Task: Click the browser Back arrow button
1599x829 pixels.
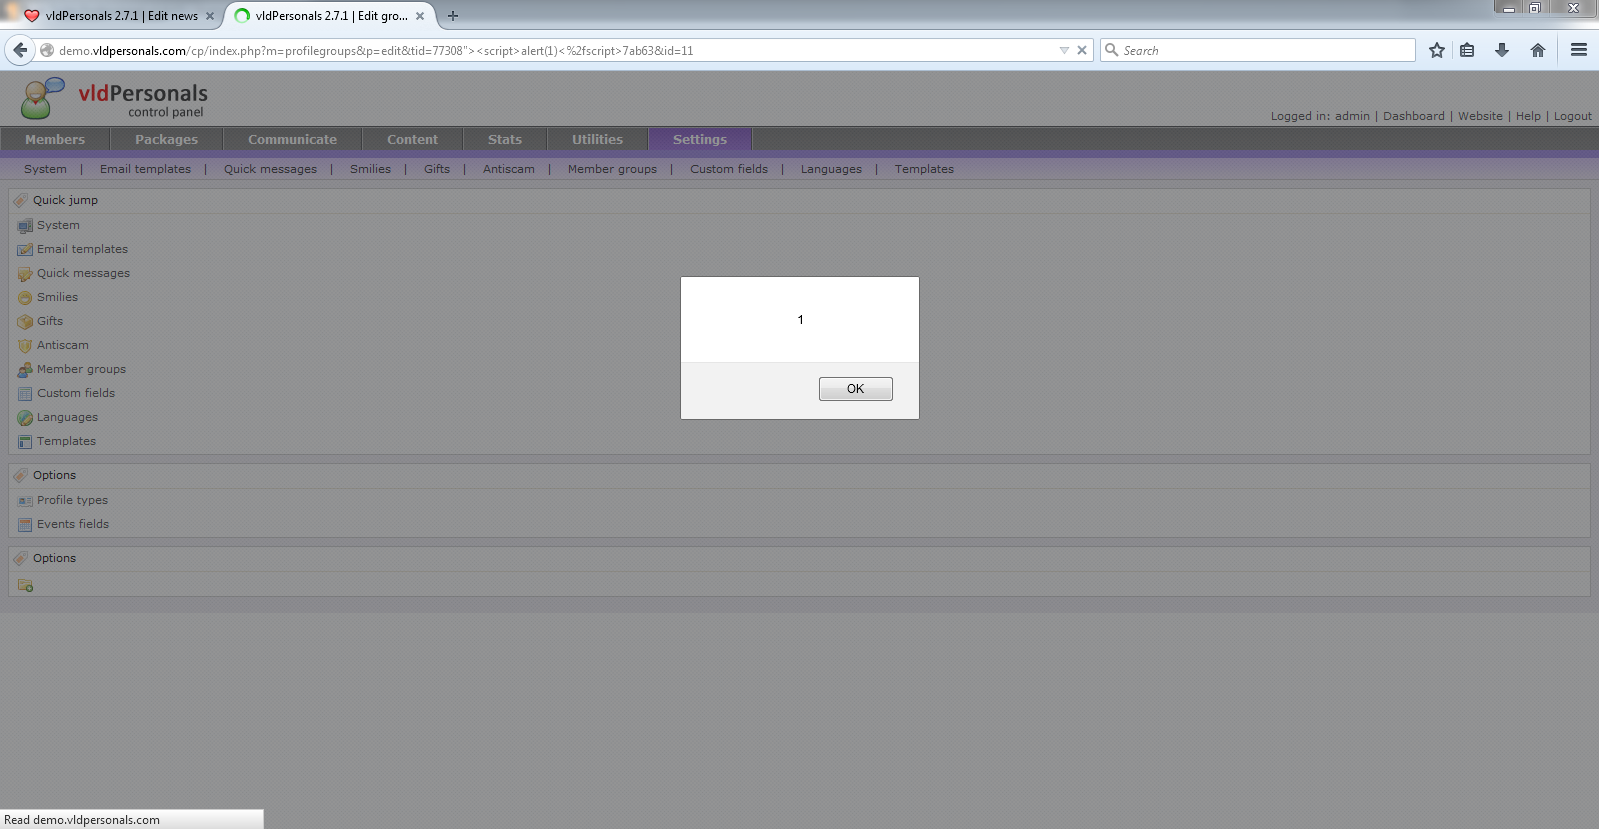Action: click(20, 50)
